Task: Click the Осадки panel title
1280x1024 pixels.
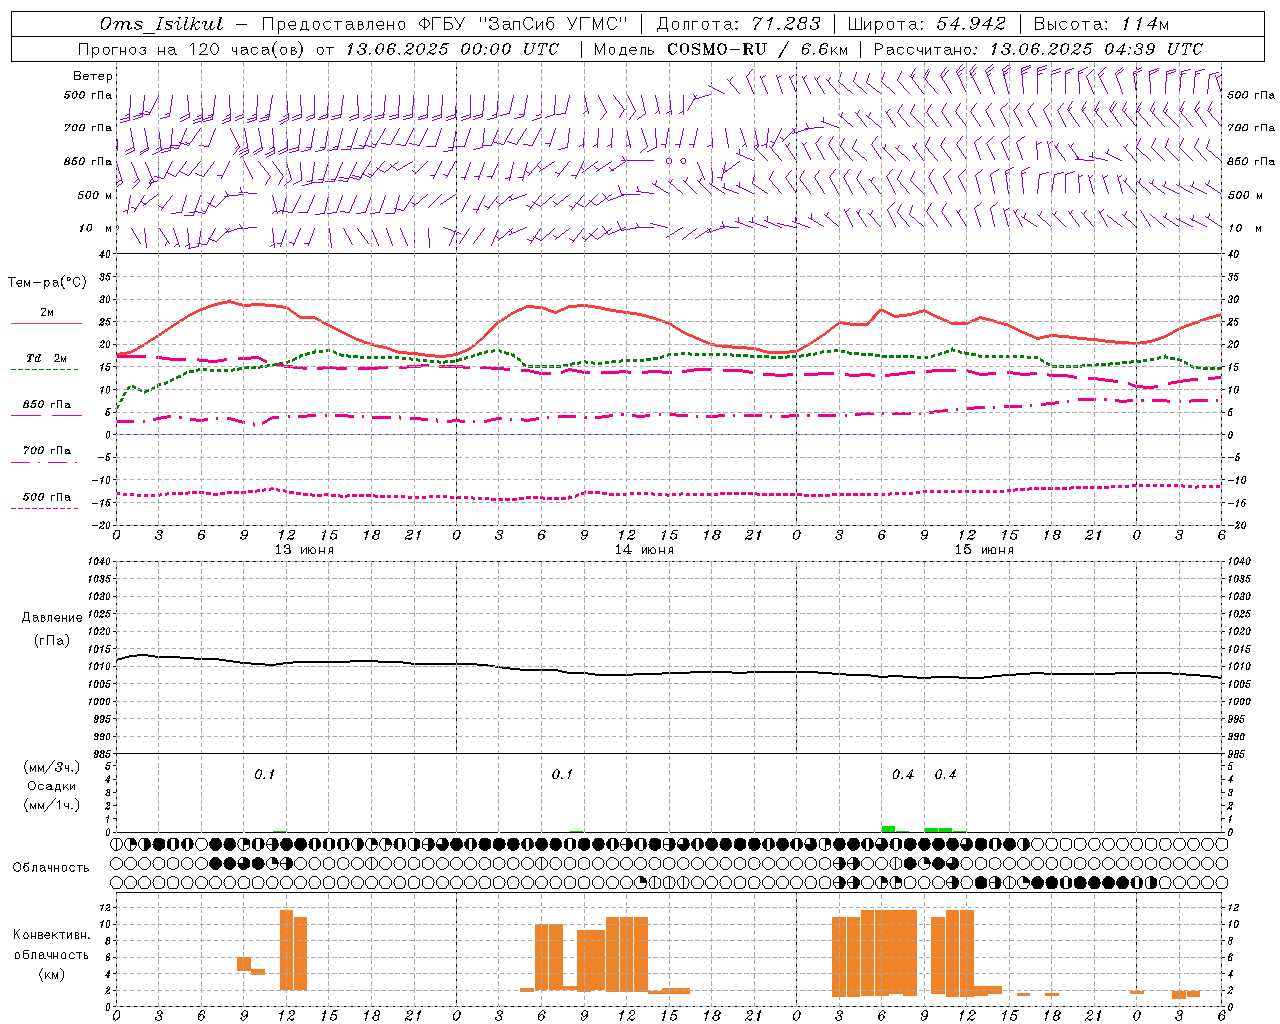Action: [52, 786]
